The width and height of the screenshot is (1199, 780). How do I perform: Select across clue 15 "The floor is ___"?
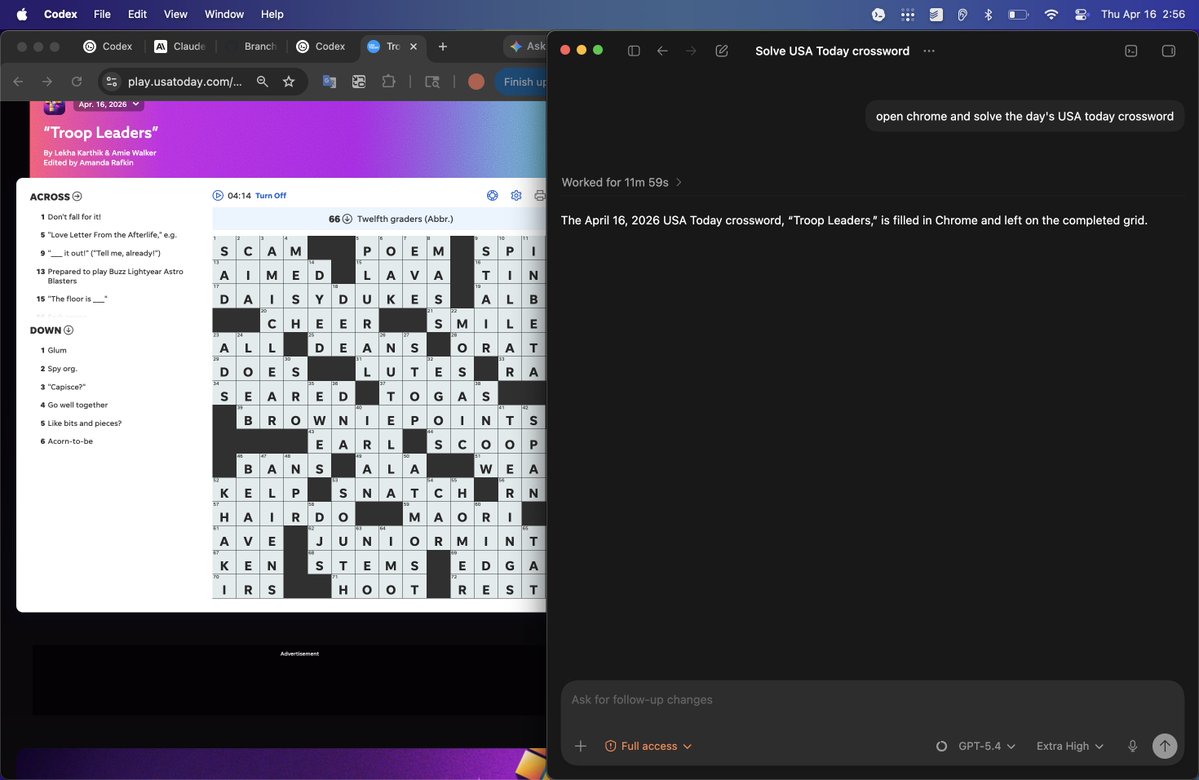click(72, 299)
